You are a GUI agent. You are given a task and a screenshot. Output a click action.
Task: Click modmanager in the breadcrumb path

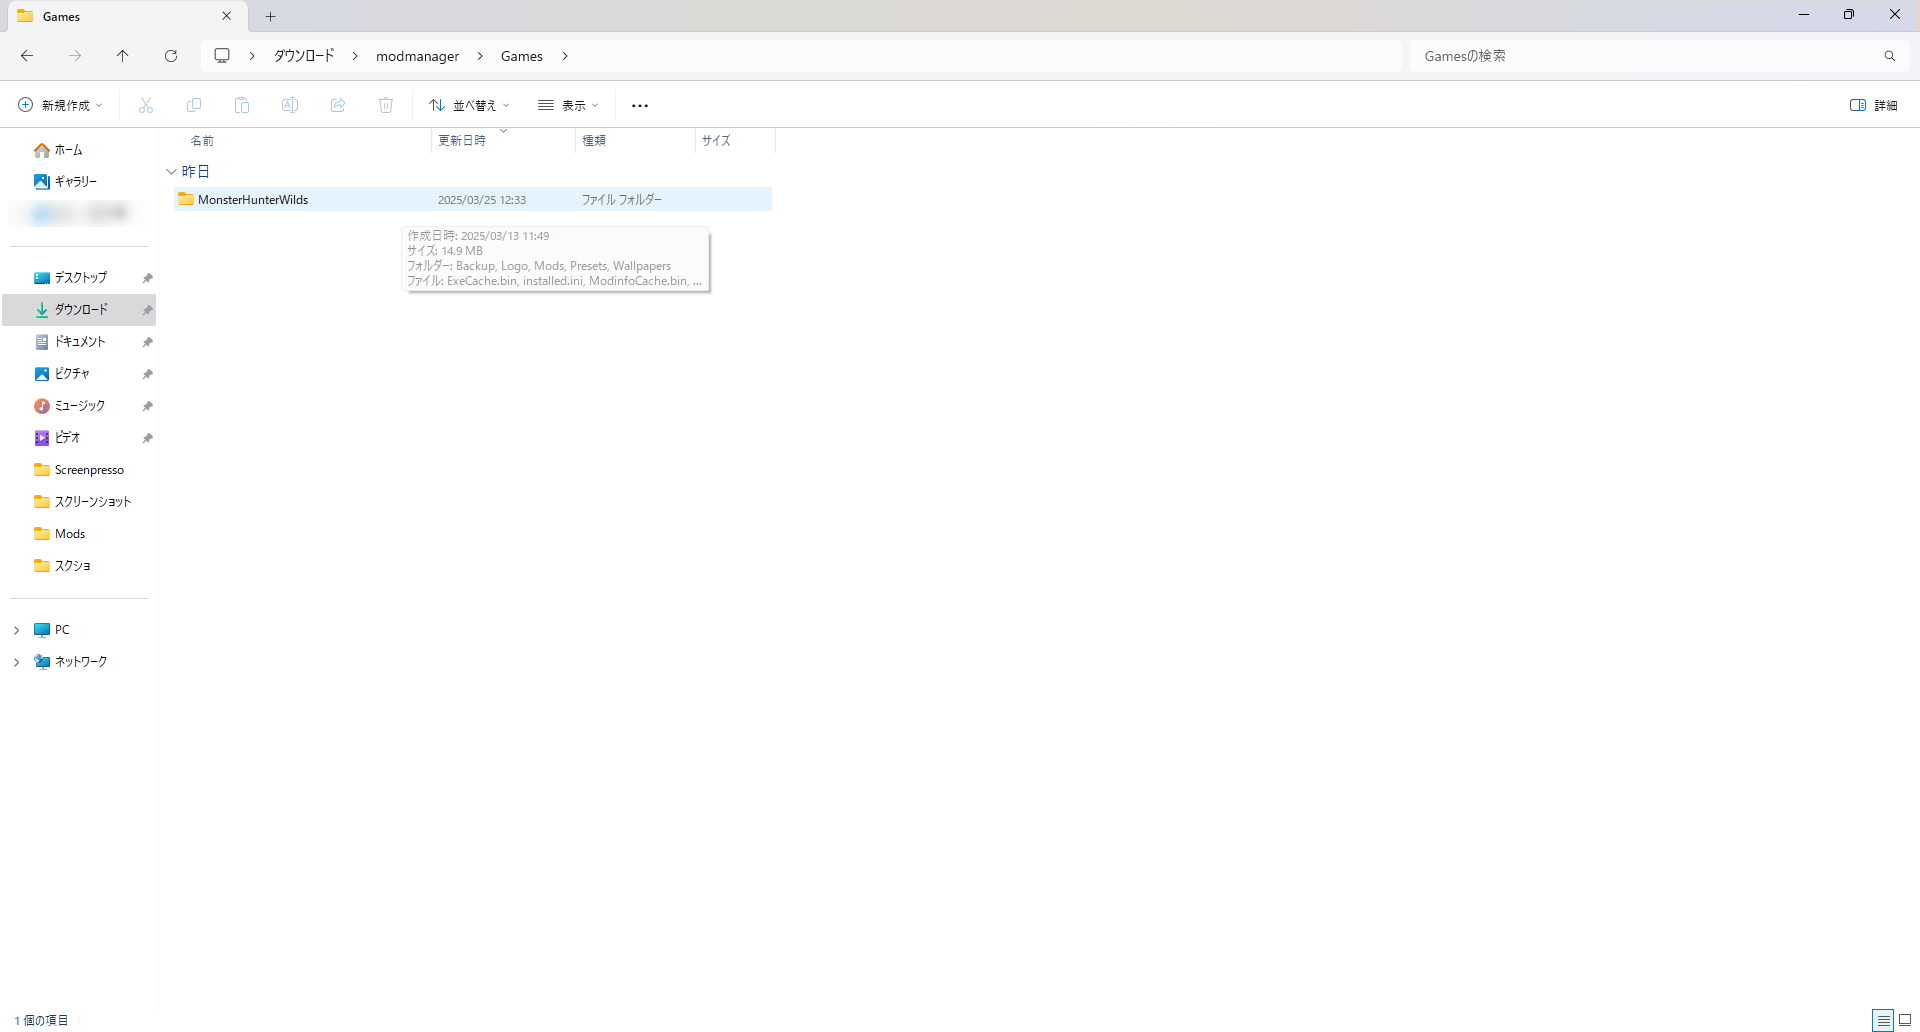pyautogui.click(x=417, y=56)
